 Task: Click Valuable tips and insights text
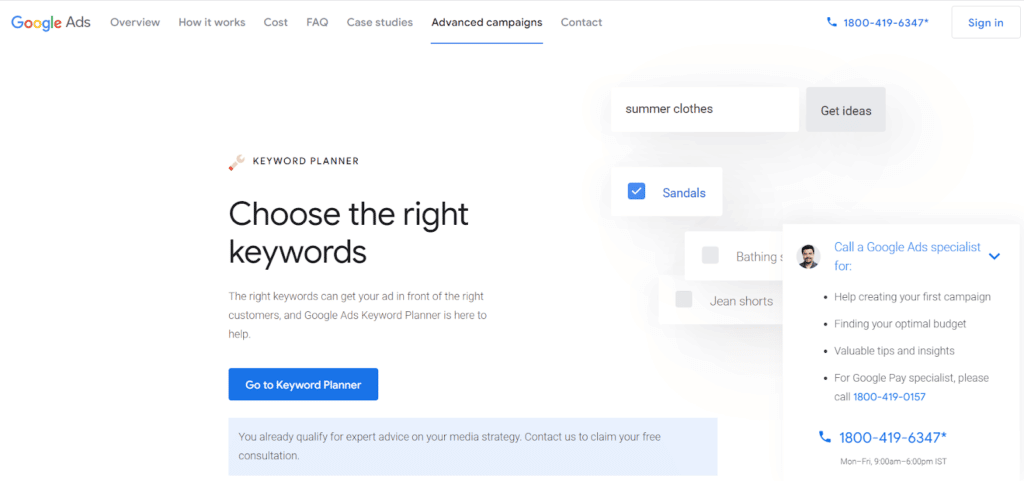(x=894, y=351)
